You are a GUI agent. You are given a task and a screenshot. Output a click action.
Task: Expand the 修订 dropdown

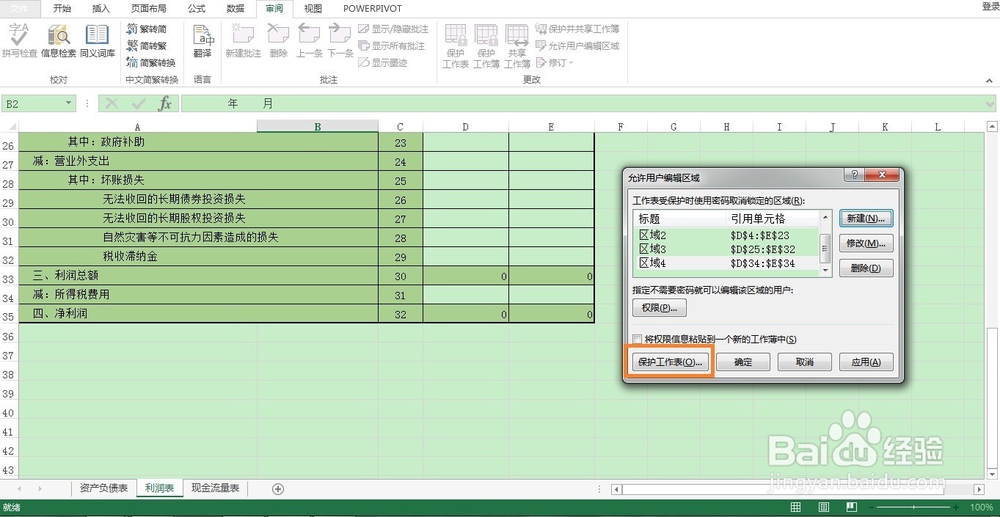pos(554,62)
